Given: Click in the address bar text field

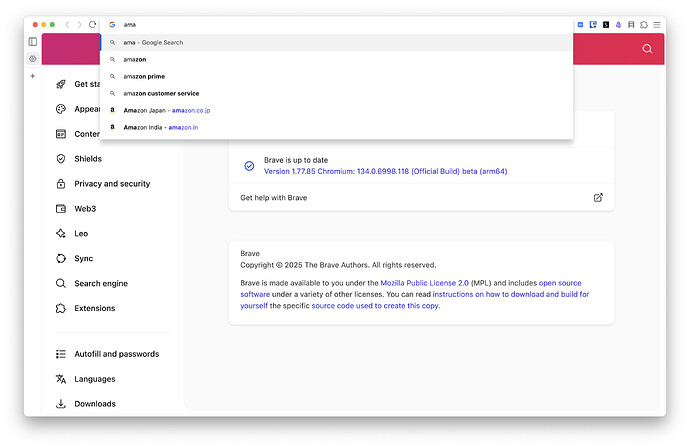Looking at the screenshot, I should point(300,24).
